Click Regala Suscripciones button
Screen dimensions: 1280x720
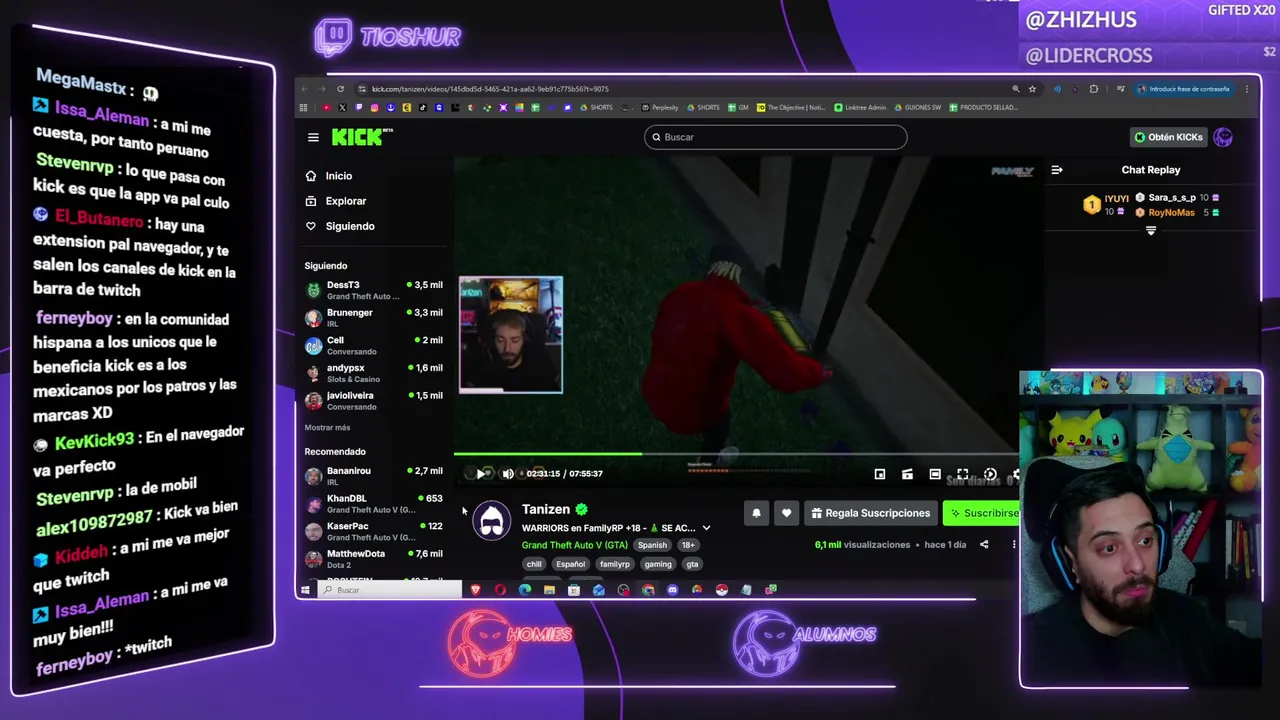870,513
